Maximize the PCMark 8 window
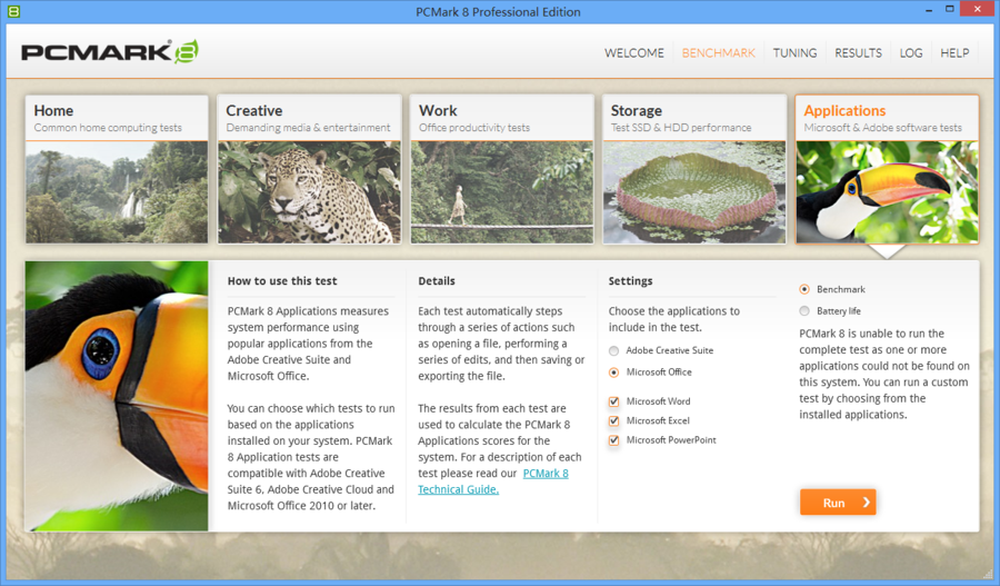The image size is (1000, 586). [950, 10]
